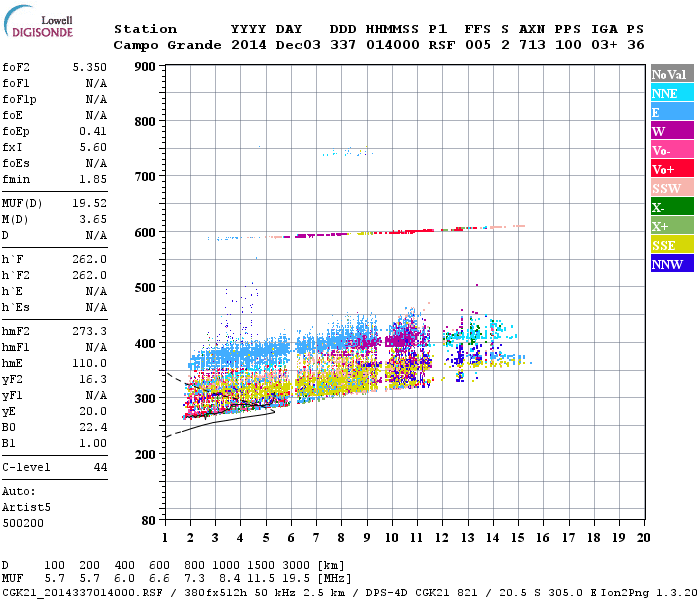700x600 pixels.
Task: Click the yE value 20.0
Action: pos(93,411)
